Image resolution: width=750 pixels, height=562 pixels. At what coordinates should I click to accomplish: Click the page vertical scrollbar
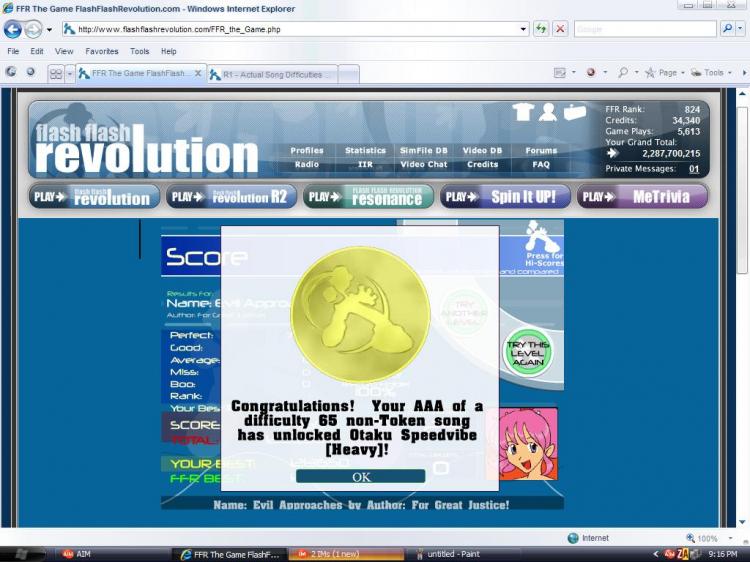(742, 308)
